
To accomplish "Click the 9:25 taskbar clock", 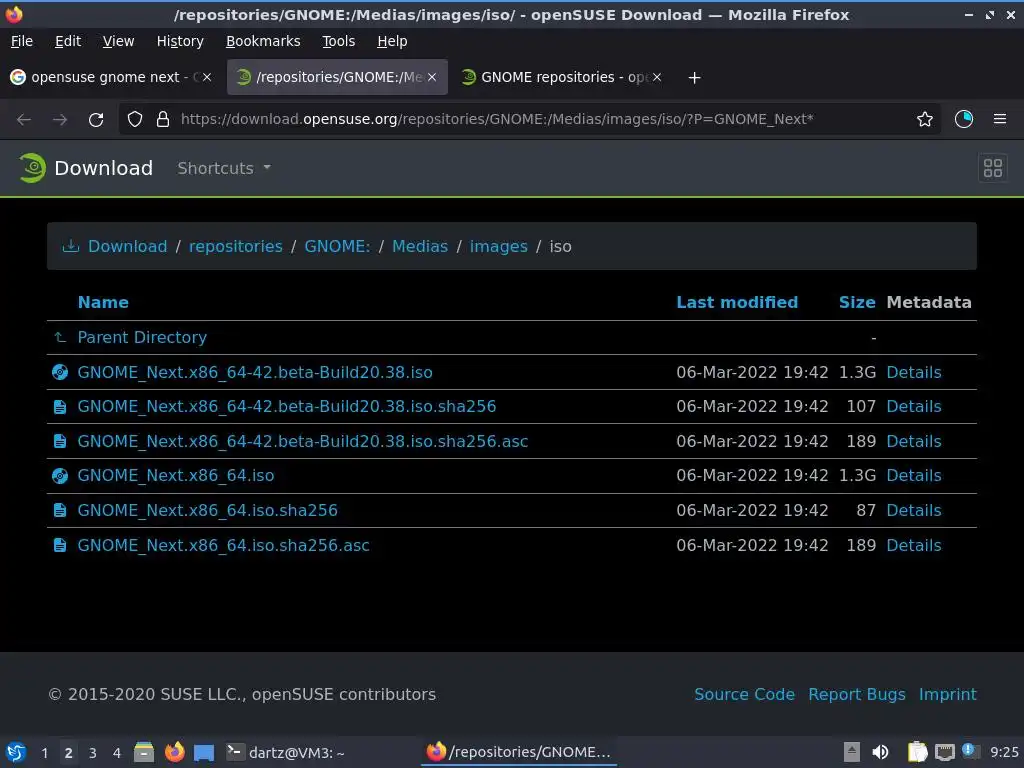I will (x=1004, y=753).
